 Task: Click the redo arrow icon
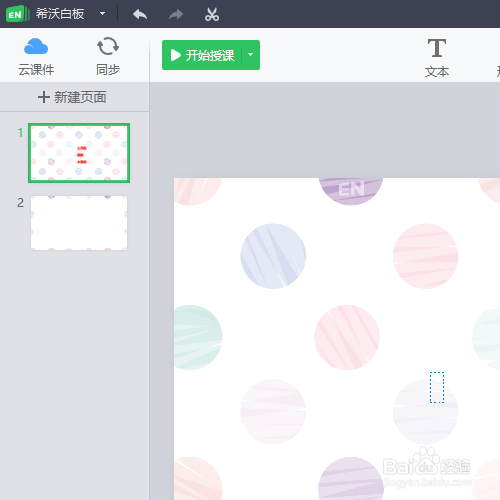pyautogui.click(x=176, y=14)
